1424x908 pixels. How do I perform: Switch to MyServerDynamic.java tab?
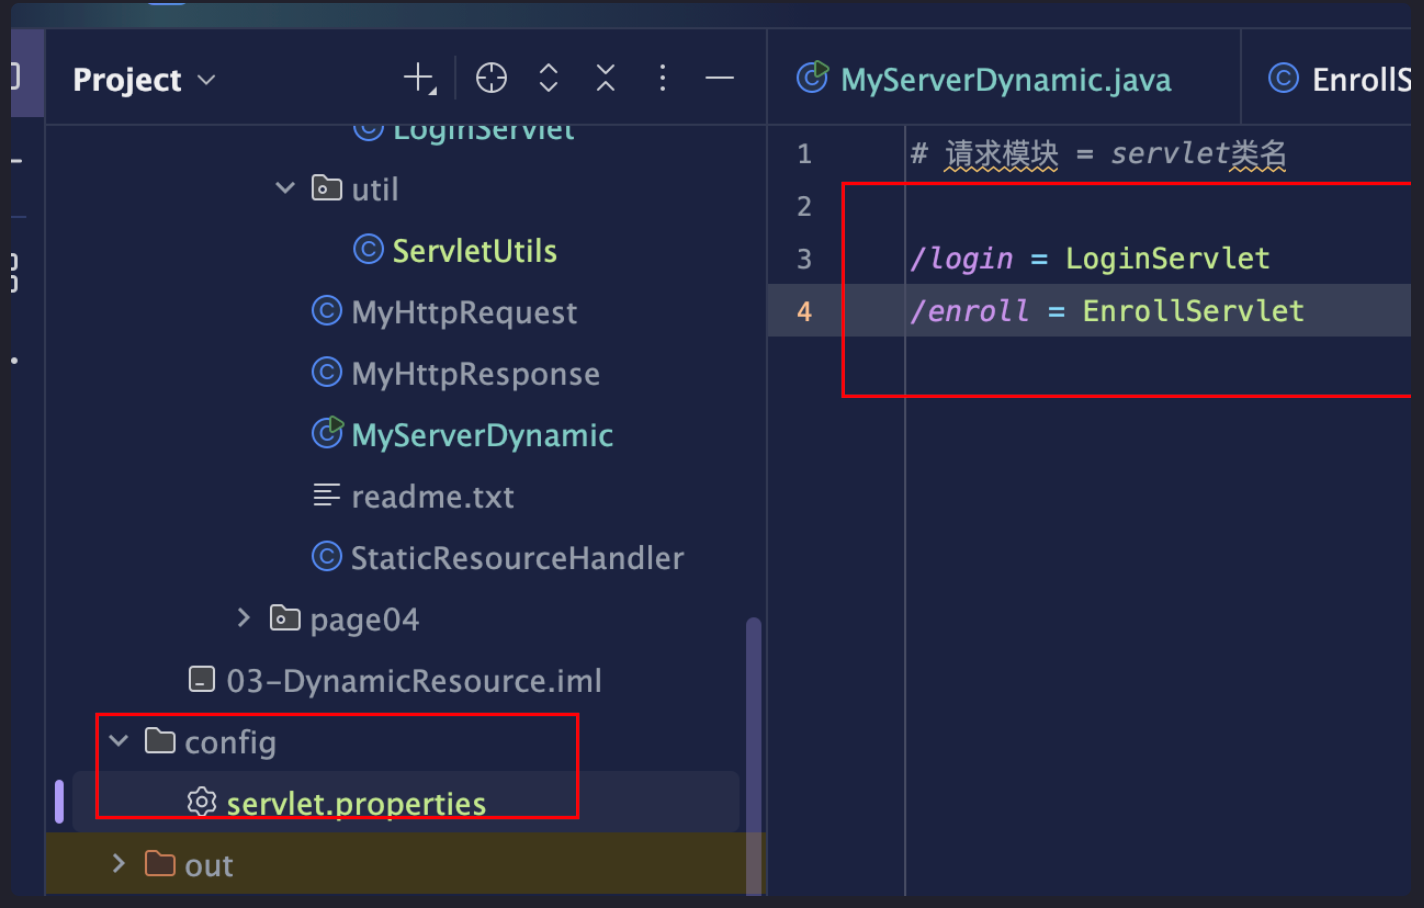tap(1006, 79)
